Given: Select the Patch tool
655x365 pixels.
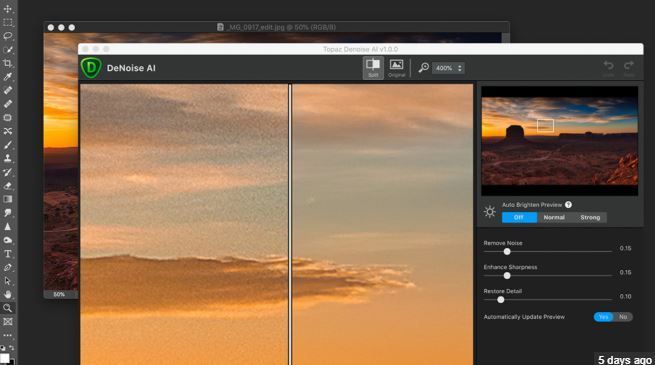Looking at the screenshot, I should pyautogui.click(x=8, y=118).
